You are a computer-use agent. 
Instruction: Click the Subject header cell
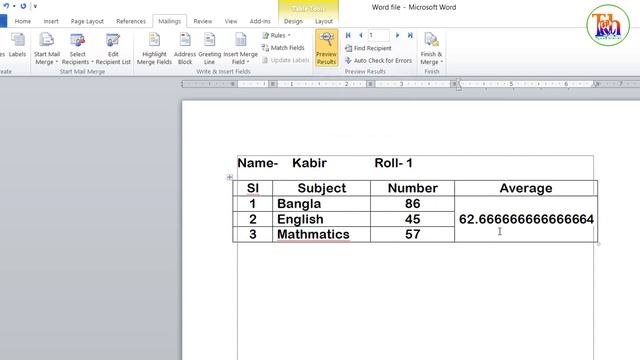point(321,188)
